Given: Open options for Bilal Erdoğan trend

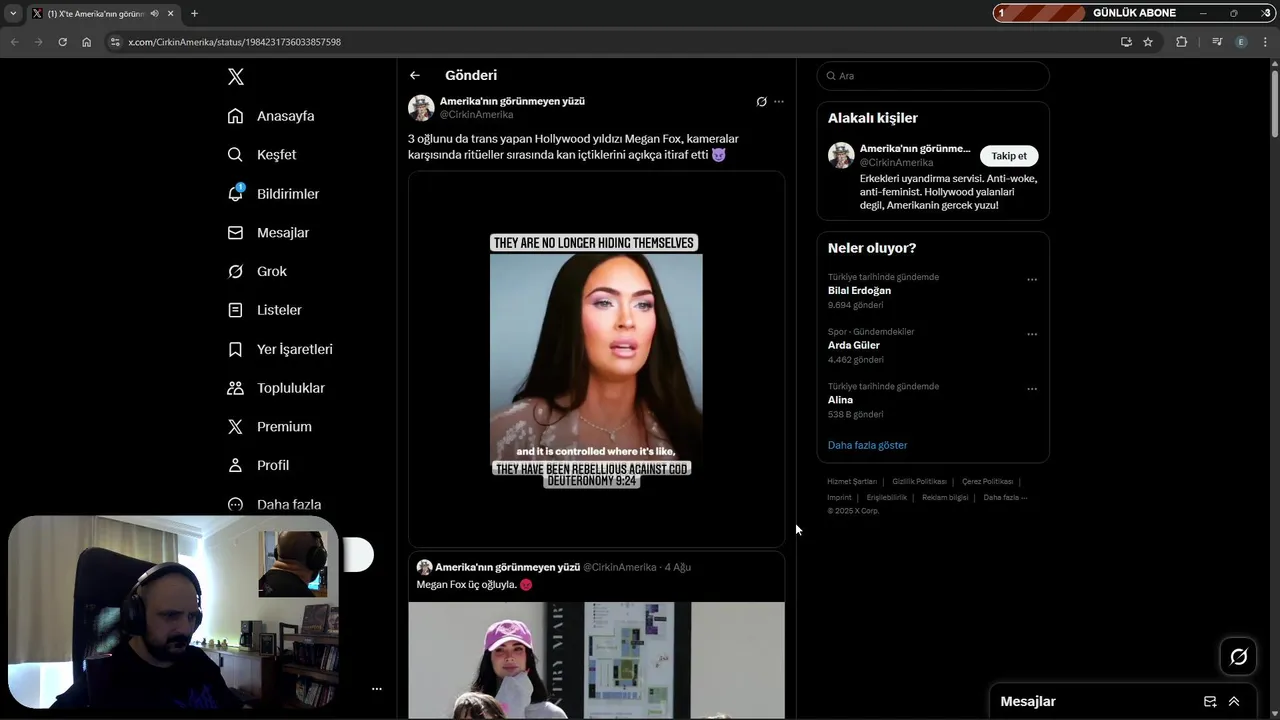Looking at the screenshot, I should [1032, 280].
